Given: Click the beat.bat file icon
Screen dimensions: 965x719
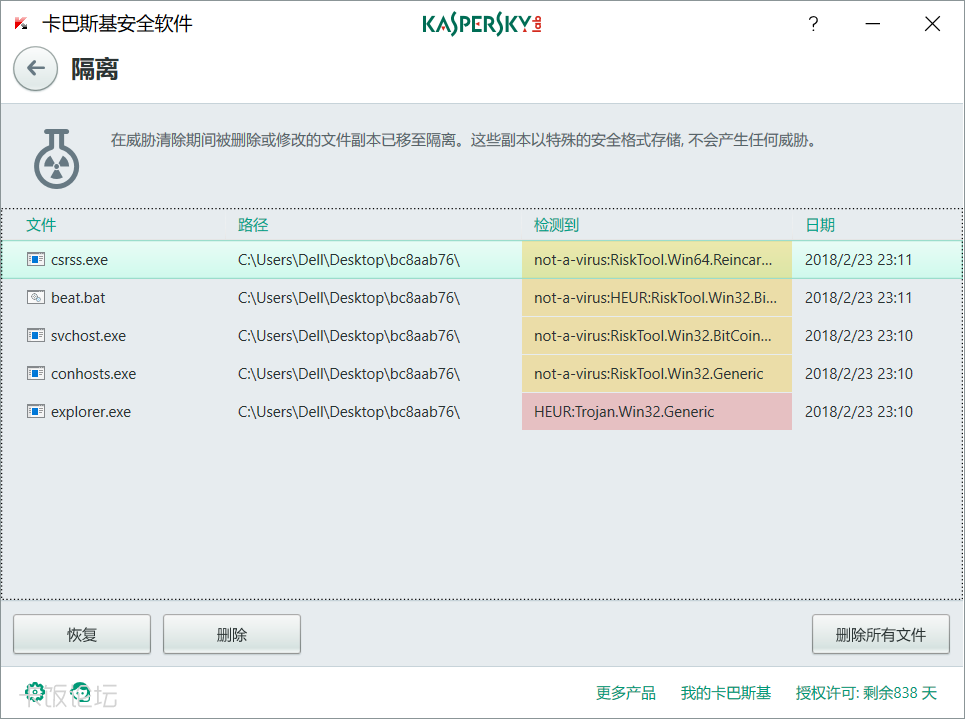Looking at the screenshot, I should point(37,298).
